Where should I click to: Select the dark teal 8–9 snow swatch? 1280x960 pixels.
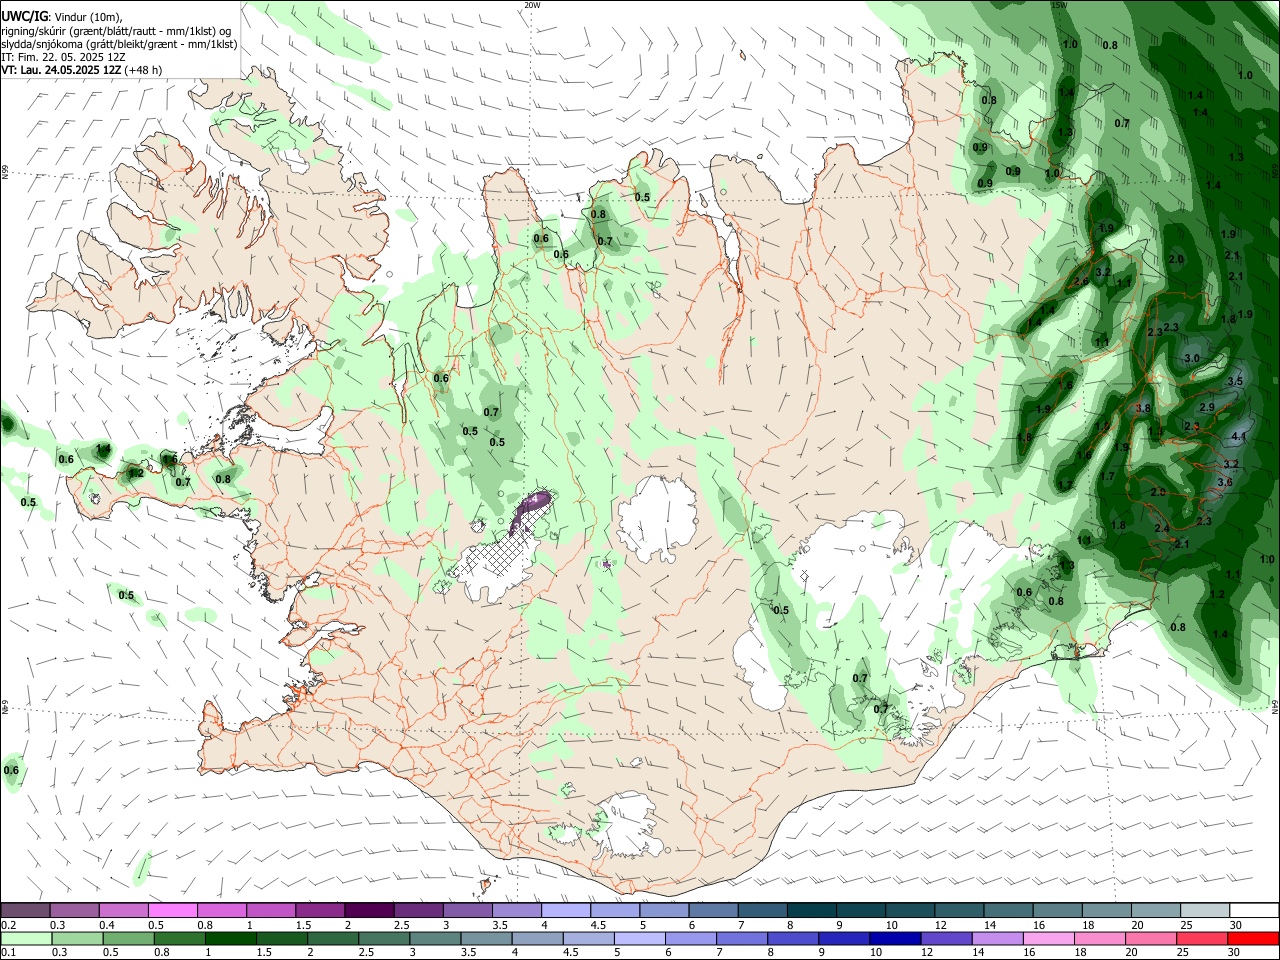(812, 911)
